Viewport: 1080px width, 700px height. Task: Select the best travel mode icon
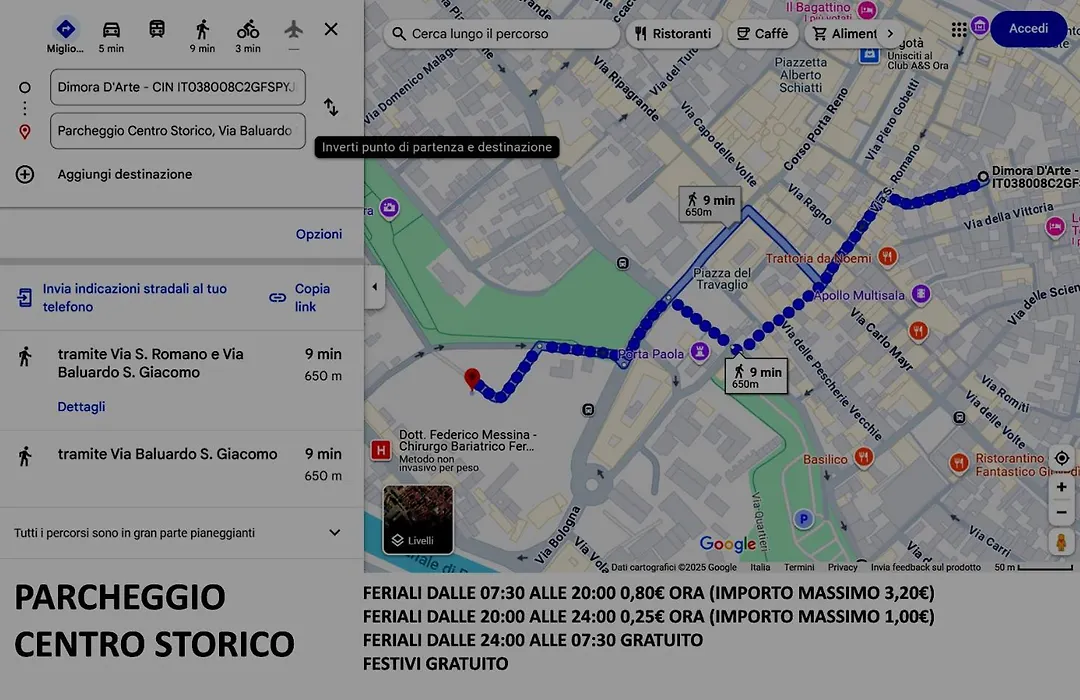[65, 29]
